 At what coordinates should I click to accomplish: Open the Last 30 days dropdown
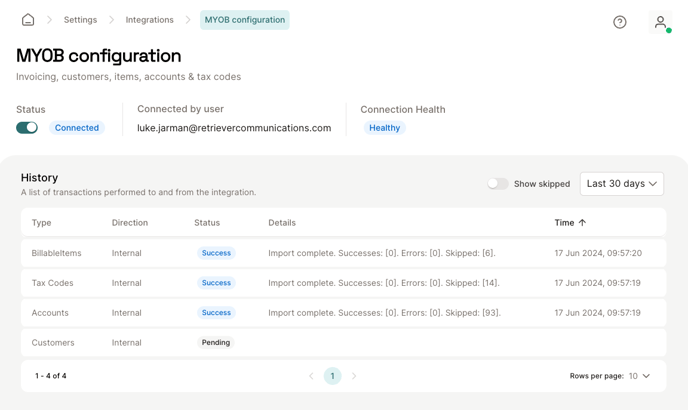(622, 183)
